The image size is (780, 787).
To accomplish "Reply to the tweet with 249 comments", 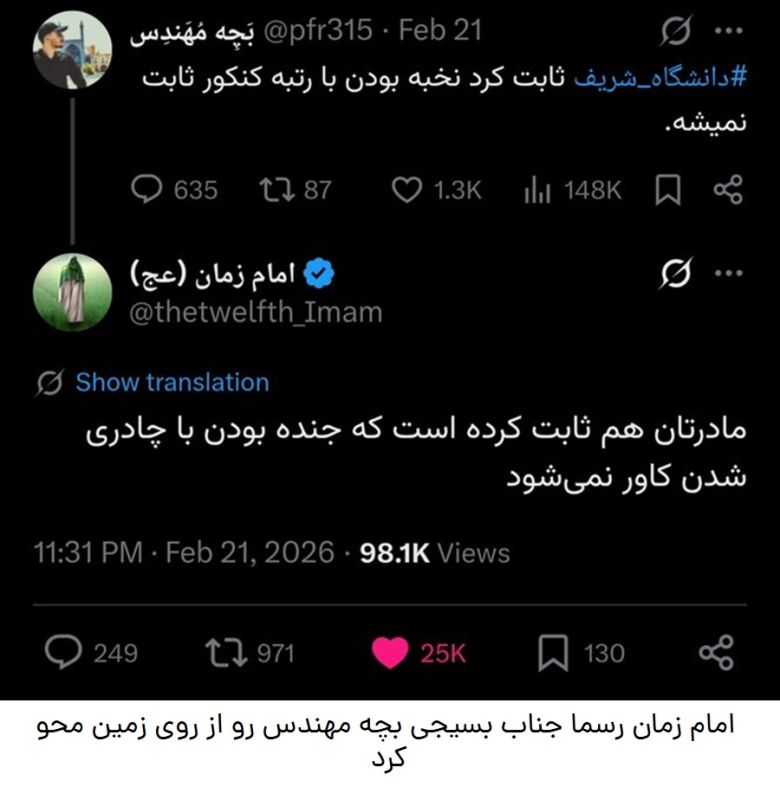I will point(66,653).
